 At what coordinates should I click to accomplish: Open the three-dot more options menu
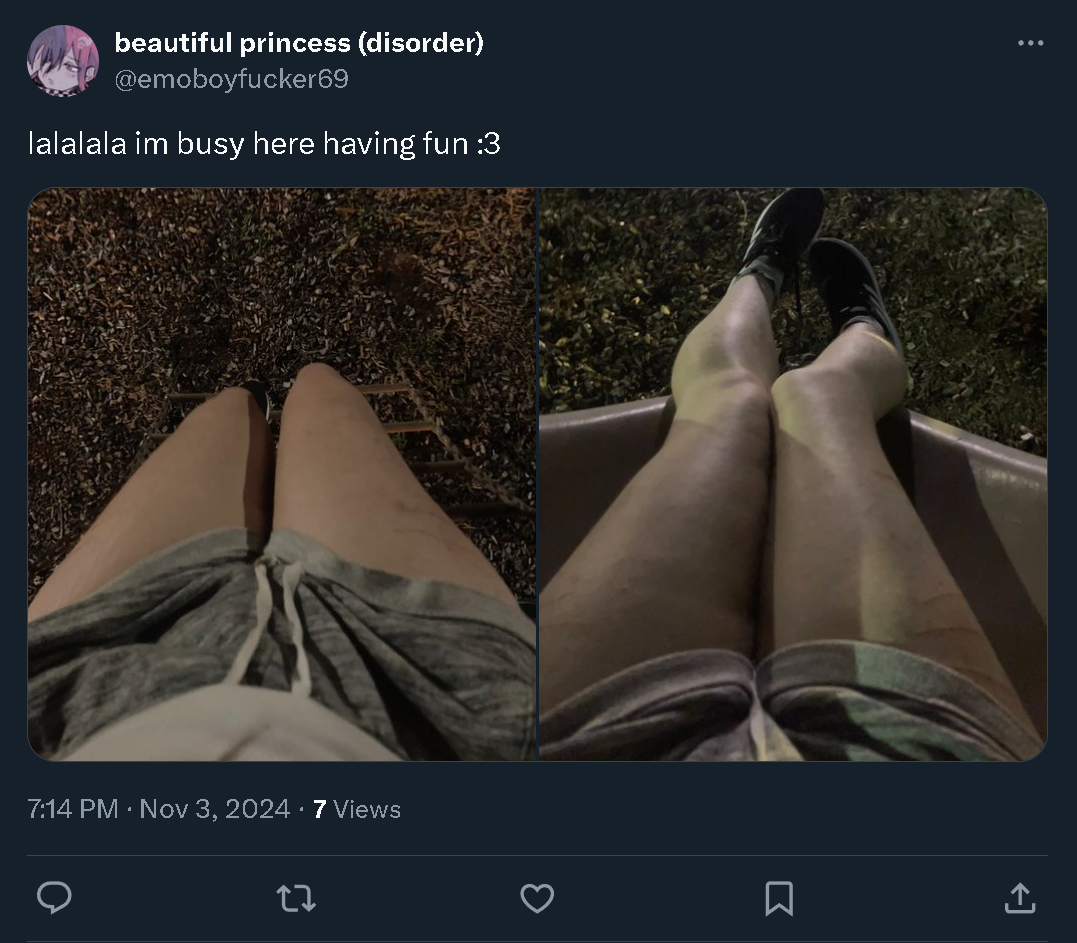point(1030,43)
